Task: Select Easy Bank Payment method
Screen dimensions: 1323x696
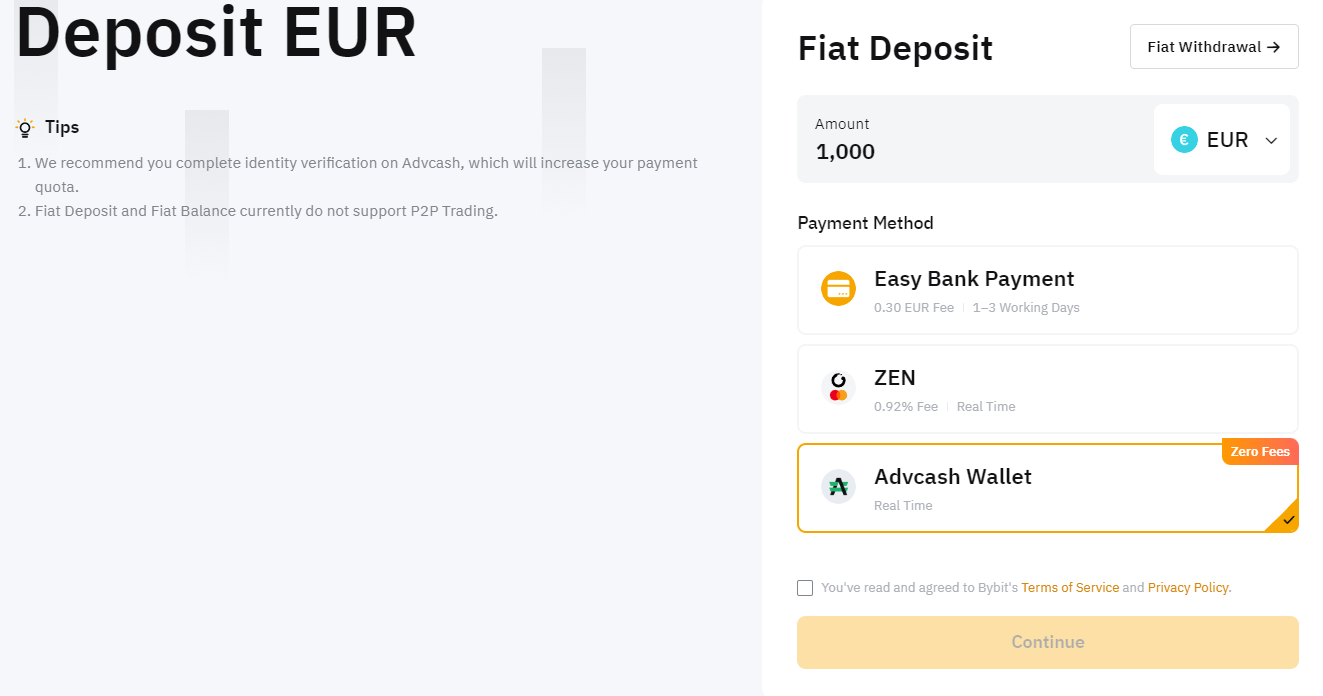Action: (x=1048, y=290)
